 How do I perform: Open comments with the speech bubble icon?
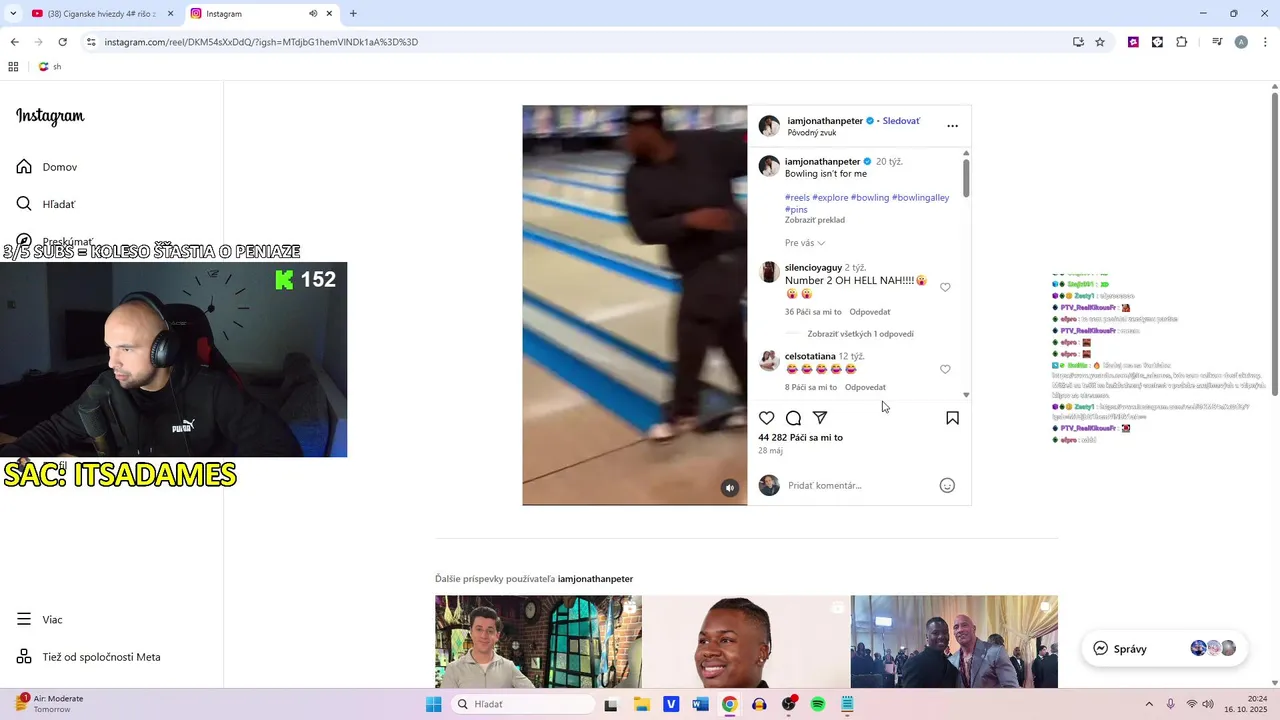click(x=793, y=418)
